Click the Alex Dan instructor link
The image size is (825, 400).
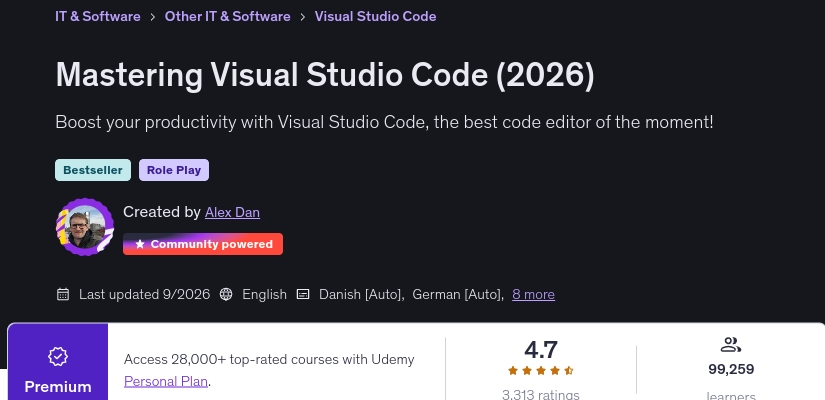(232, 212)
